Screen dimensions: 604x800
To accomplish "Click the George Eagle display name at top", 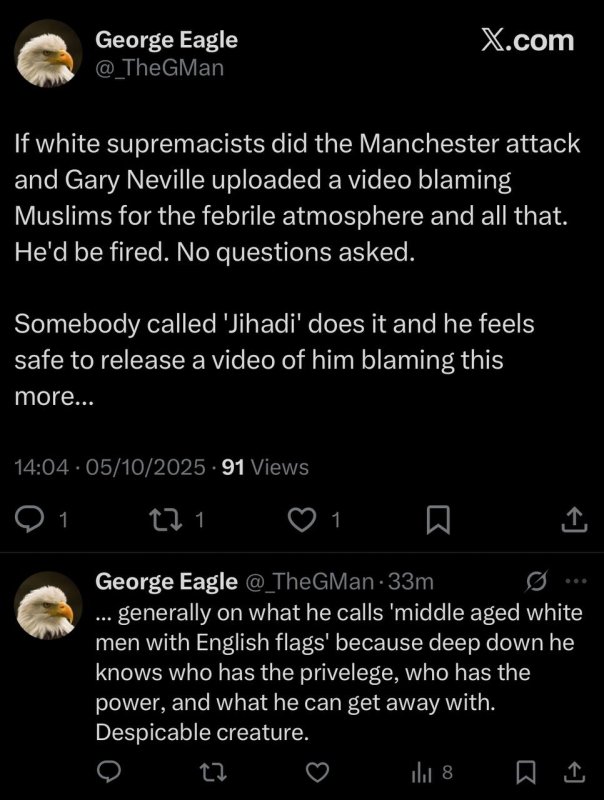I will click(166, 41).
